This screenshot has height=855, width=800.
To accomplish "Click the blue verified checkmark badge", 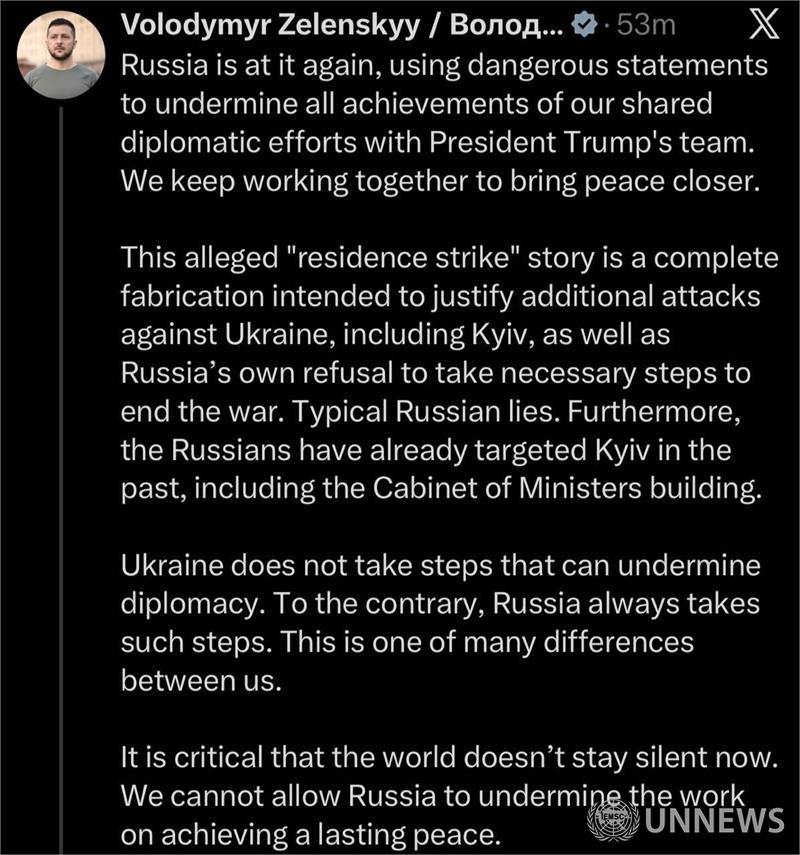I will coord(585,27).
